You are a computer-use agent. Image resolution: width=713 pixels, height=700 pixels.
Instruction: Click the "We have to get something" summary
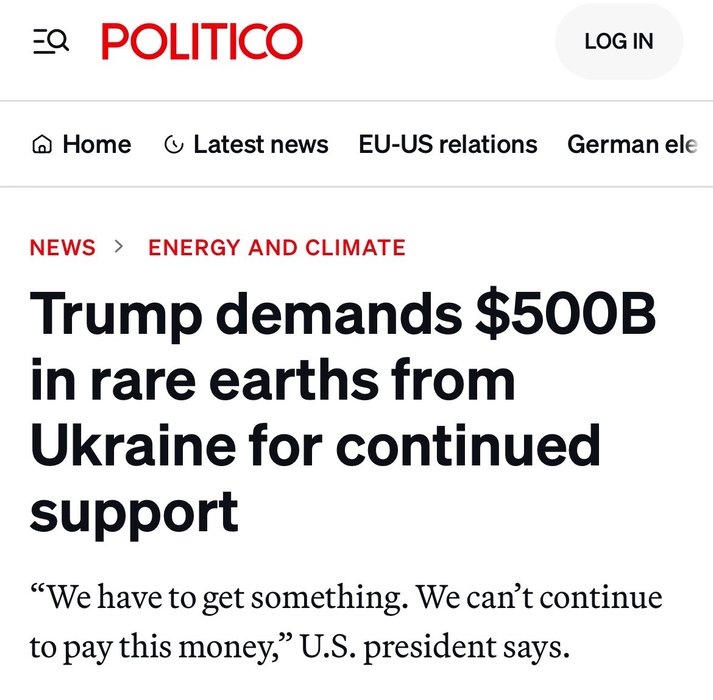coord(345,621)
